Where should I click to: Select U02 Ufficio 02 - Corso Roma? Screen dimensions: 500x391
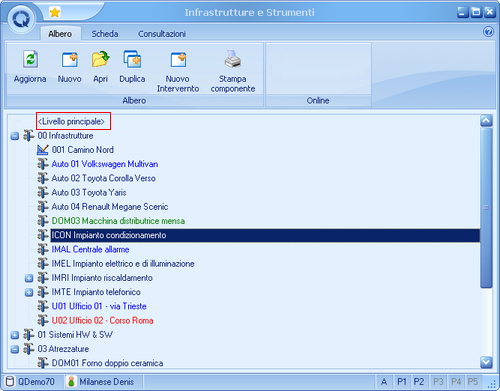[102, 320]
